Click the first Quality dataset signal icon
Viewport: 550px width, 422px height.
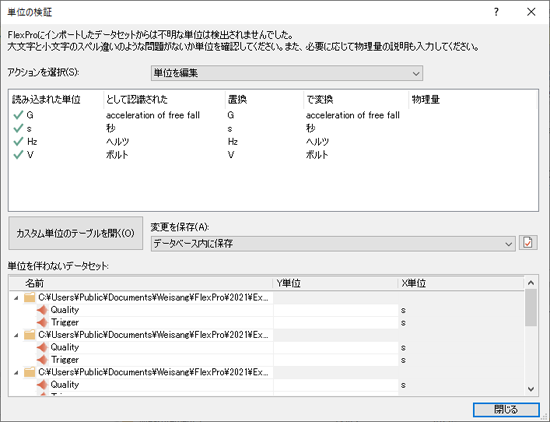[42, 310]
